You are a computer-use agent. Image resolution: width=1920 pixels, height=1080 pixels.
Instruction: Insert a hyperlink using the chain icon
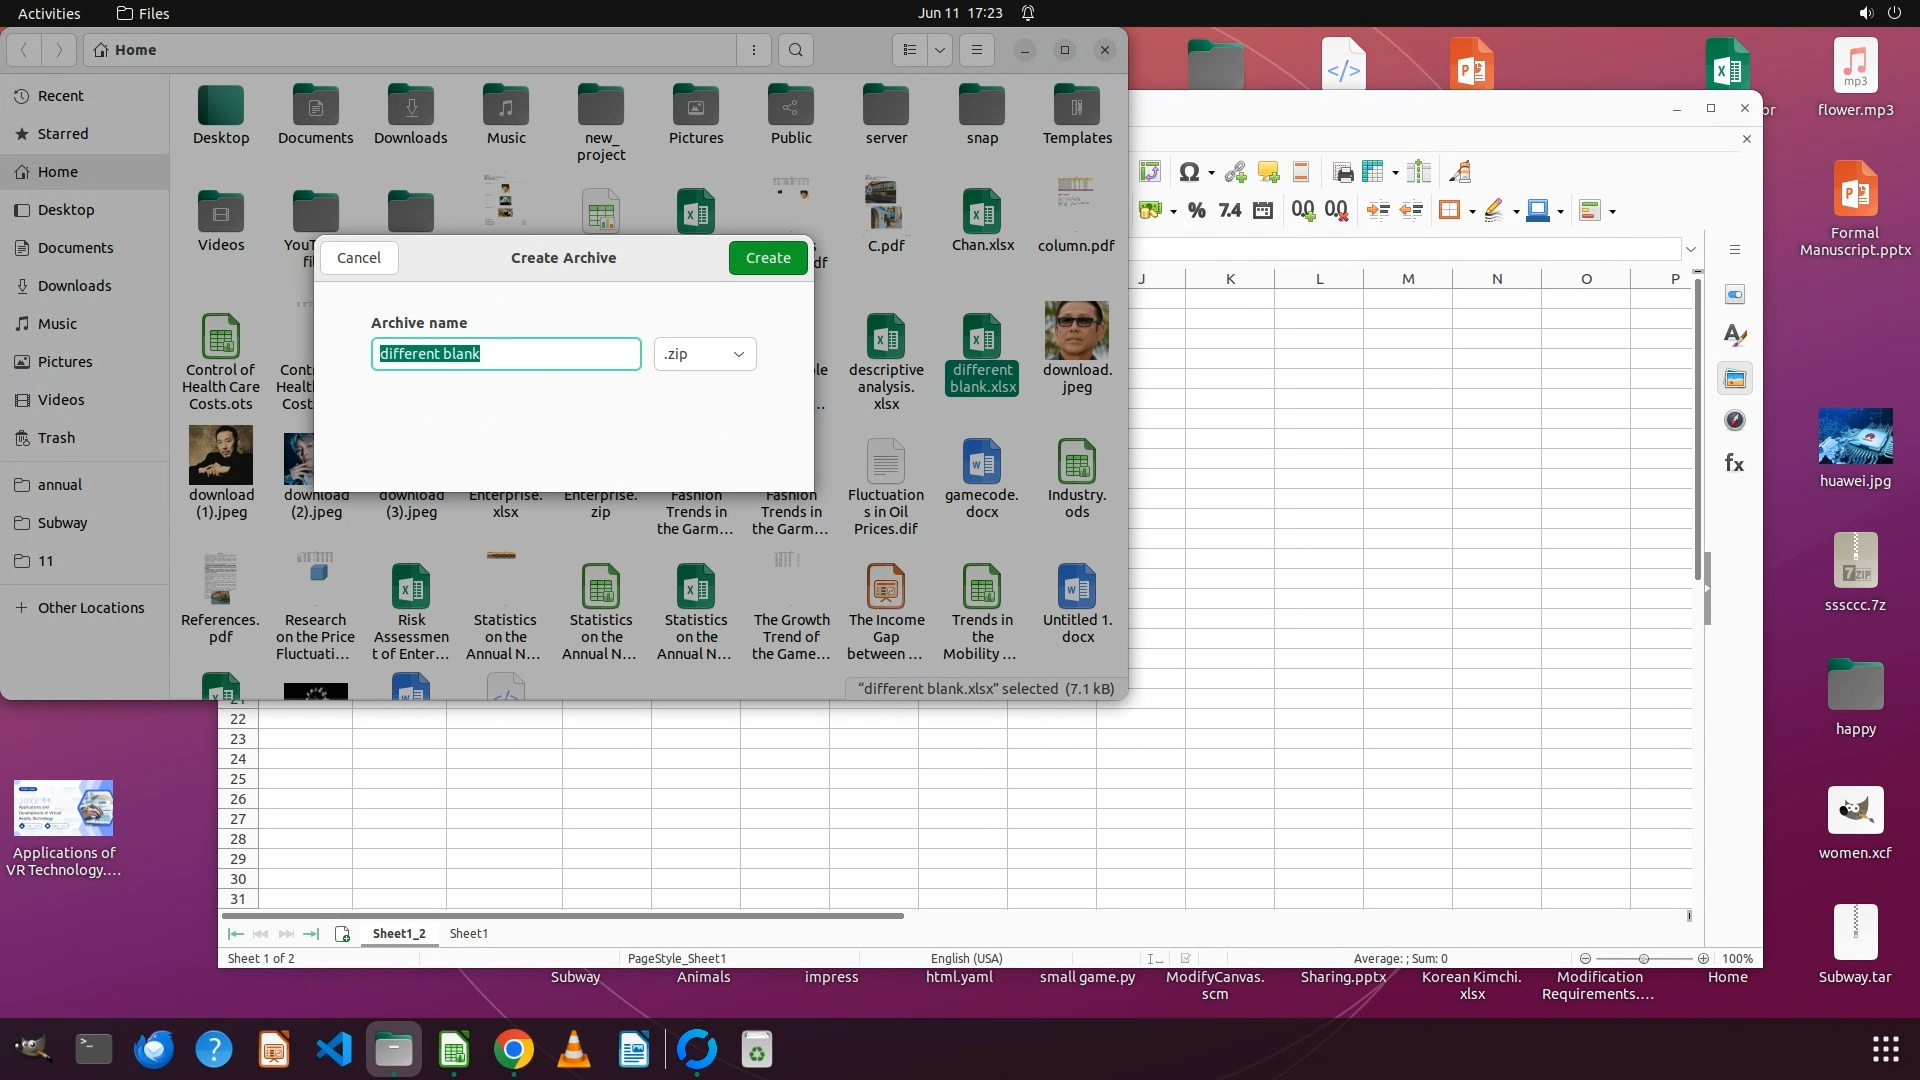coord(1235,172)
